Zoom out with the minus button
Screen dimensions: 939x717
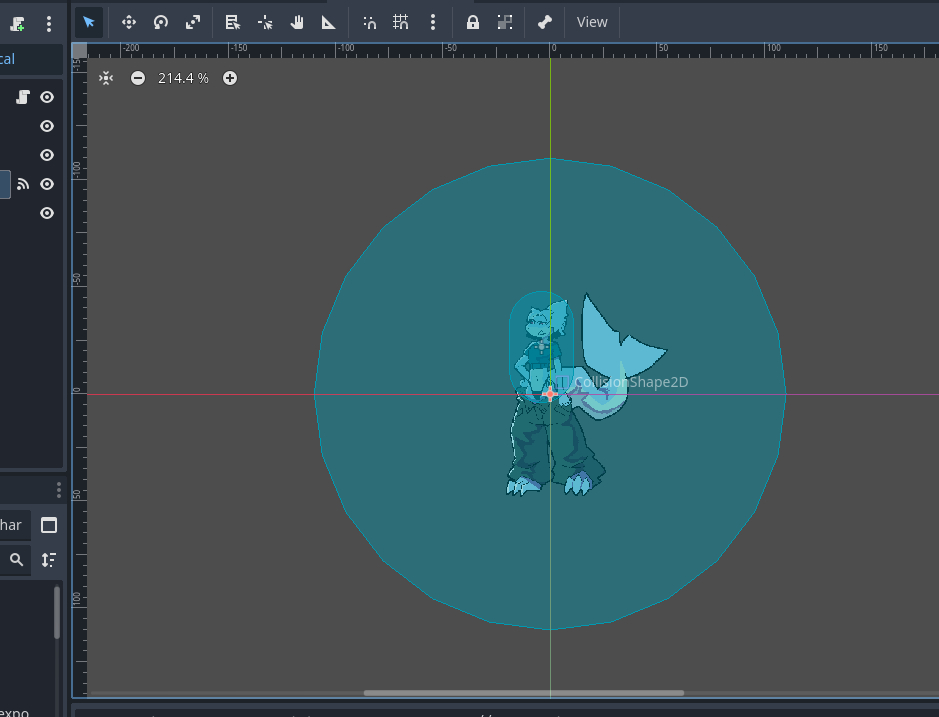coord(138,78)
